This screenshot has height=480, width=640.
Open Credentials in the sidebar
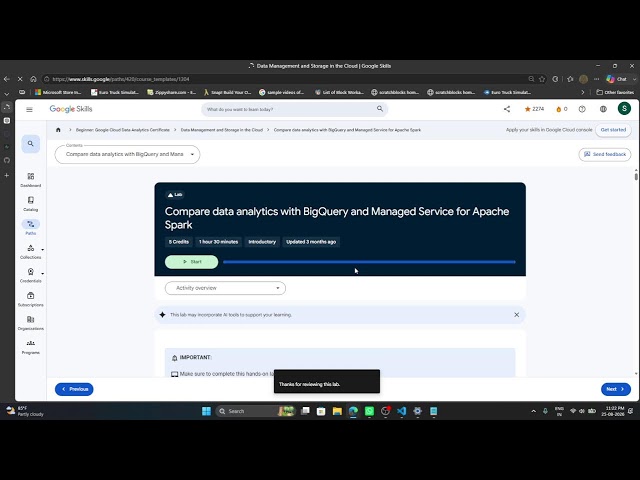tap(31, 276)
